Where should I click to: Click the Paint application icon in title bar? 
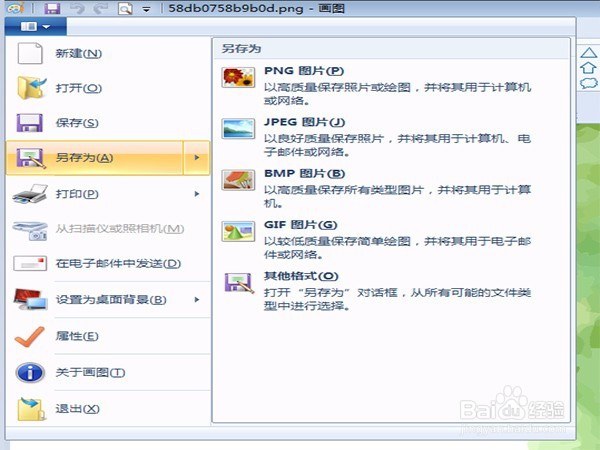[16, 8]
